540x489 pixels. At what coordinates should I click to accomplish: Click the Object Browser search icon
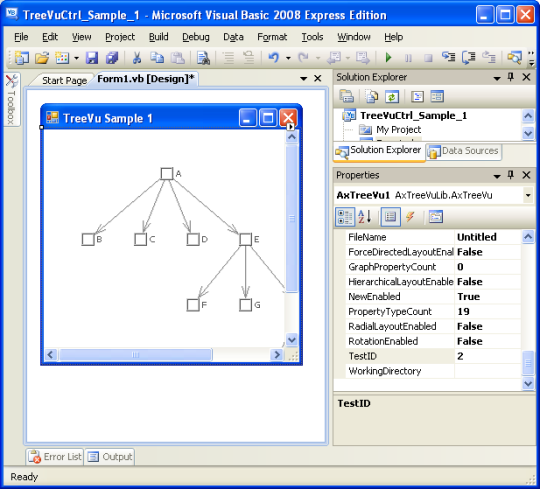(515, 58)
